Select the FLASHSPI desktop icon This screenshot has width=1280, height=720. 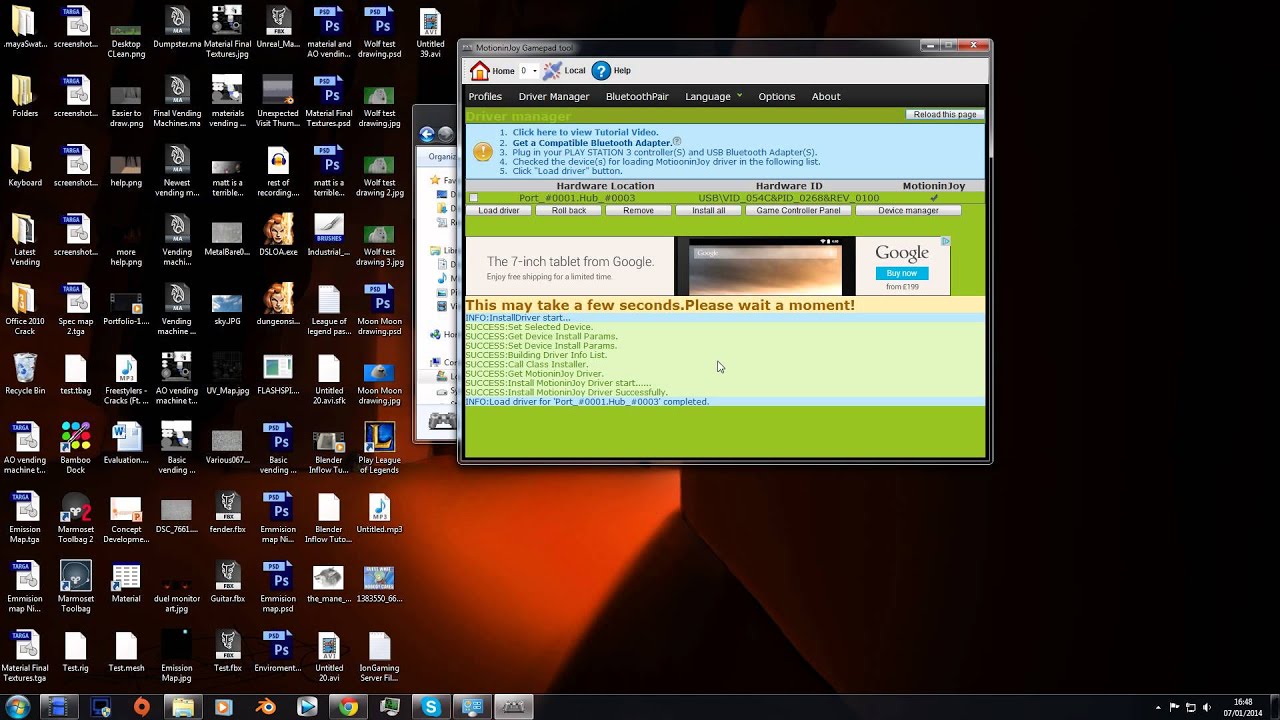[x=278, y=375]
